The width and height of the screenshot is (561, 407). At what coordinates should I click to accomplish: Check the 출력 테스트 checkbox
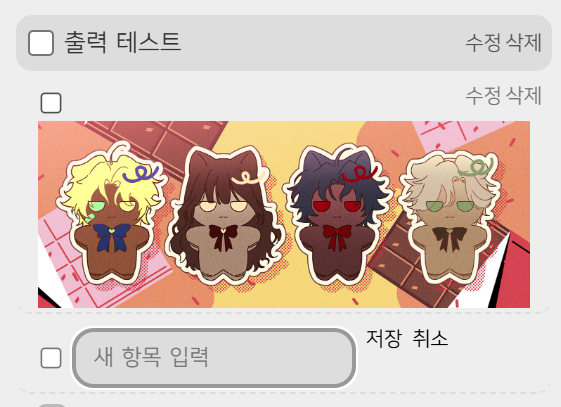coord(41,43)
